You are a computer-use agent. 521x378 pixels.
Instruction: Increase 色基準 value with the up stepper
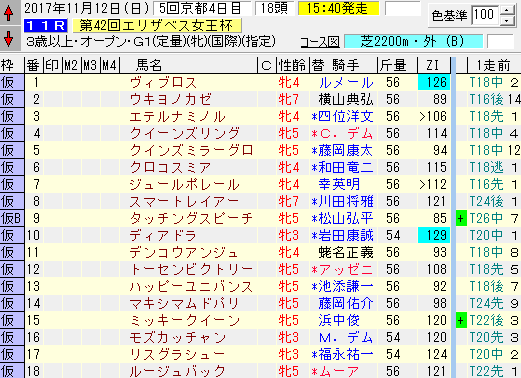click(x=507, y=10)
